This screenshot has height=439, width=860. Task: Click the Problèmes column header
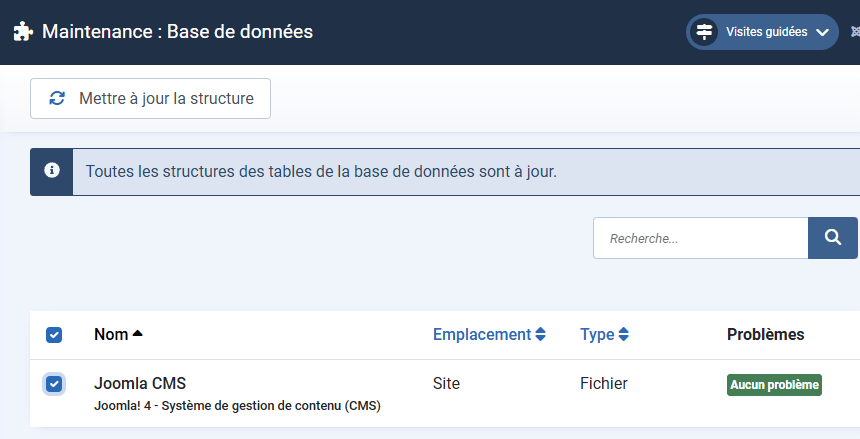765,334
